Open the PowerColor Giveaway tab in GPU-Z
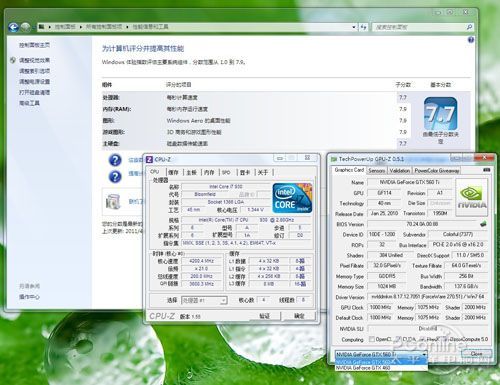The height and width of the screenshot is (385, 500). [437, 170]
